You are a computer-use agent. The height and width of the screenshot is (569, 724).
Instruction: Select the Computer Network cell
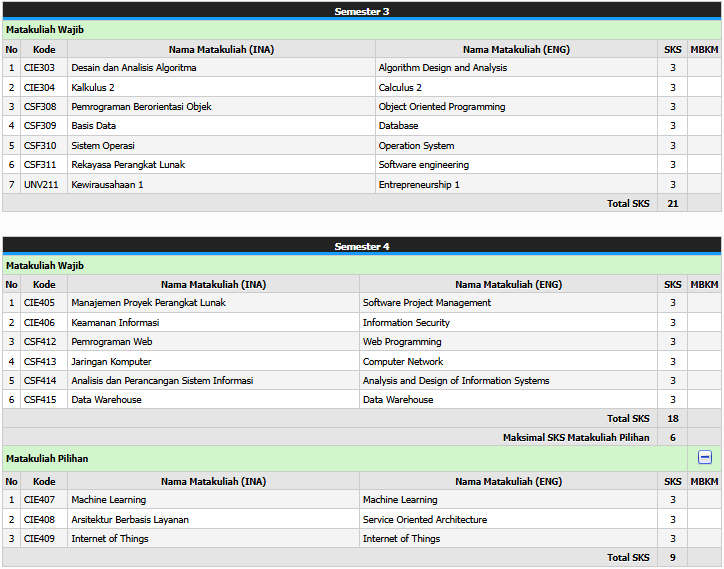[403, 362]
